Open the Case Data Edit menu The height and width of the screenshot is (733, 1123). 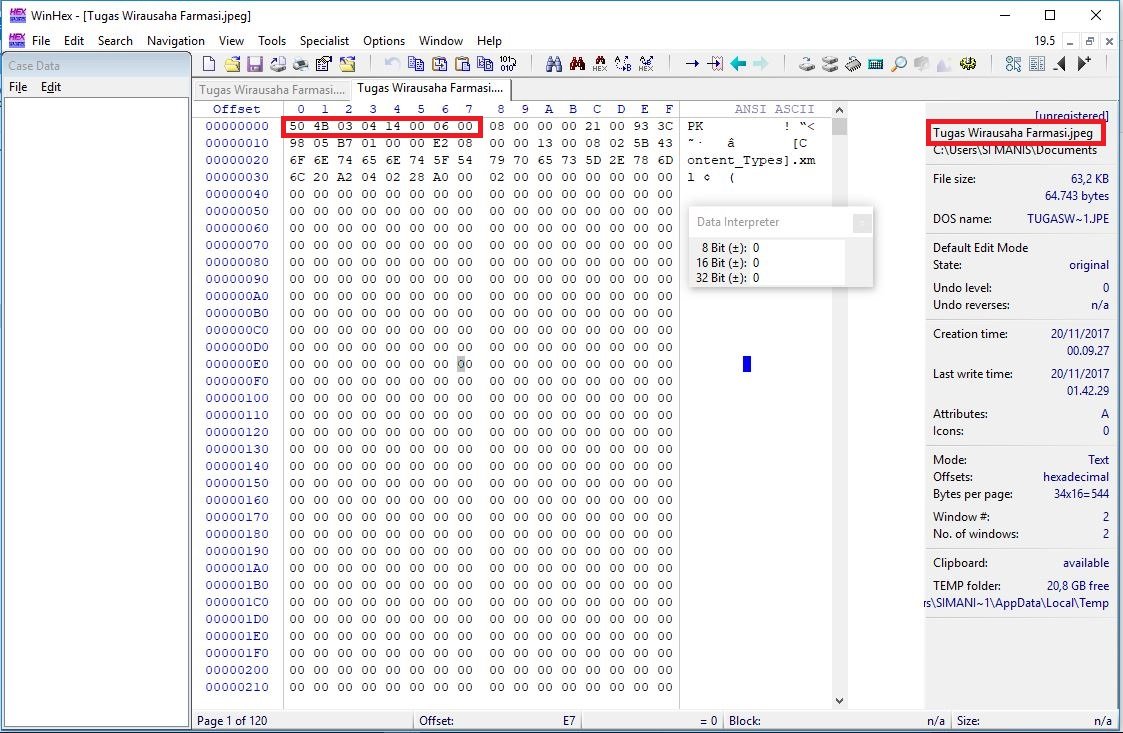[51, 87]
